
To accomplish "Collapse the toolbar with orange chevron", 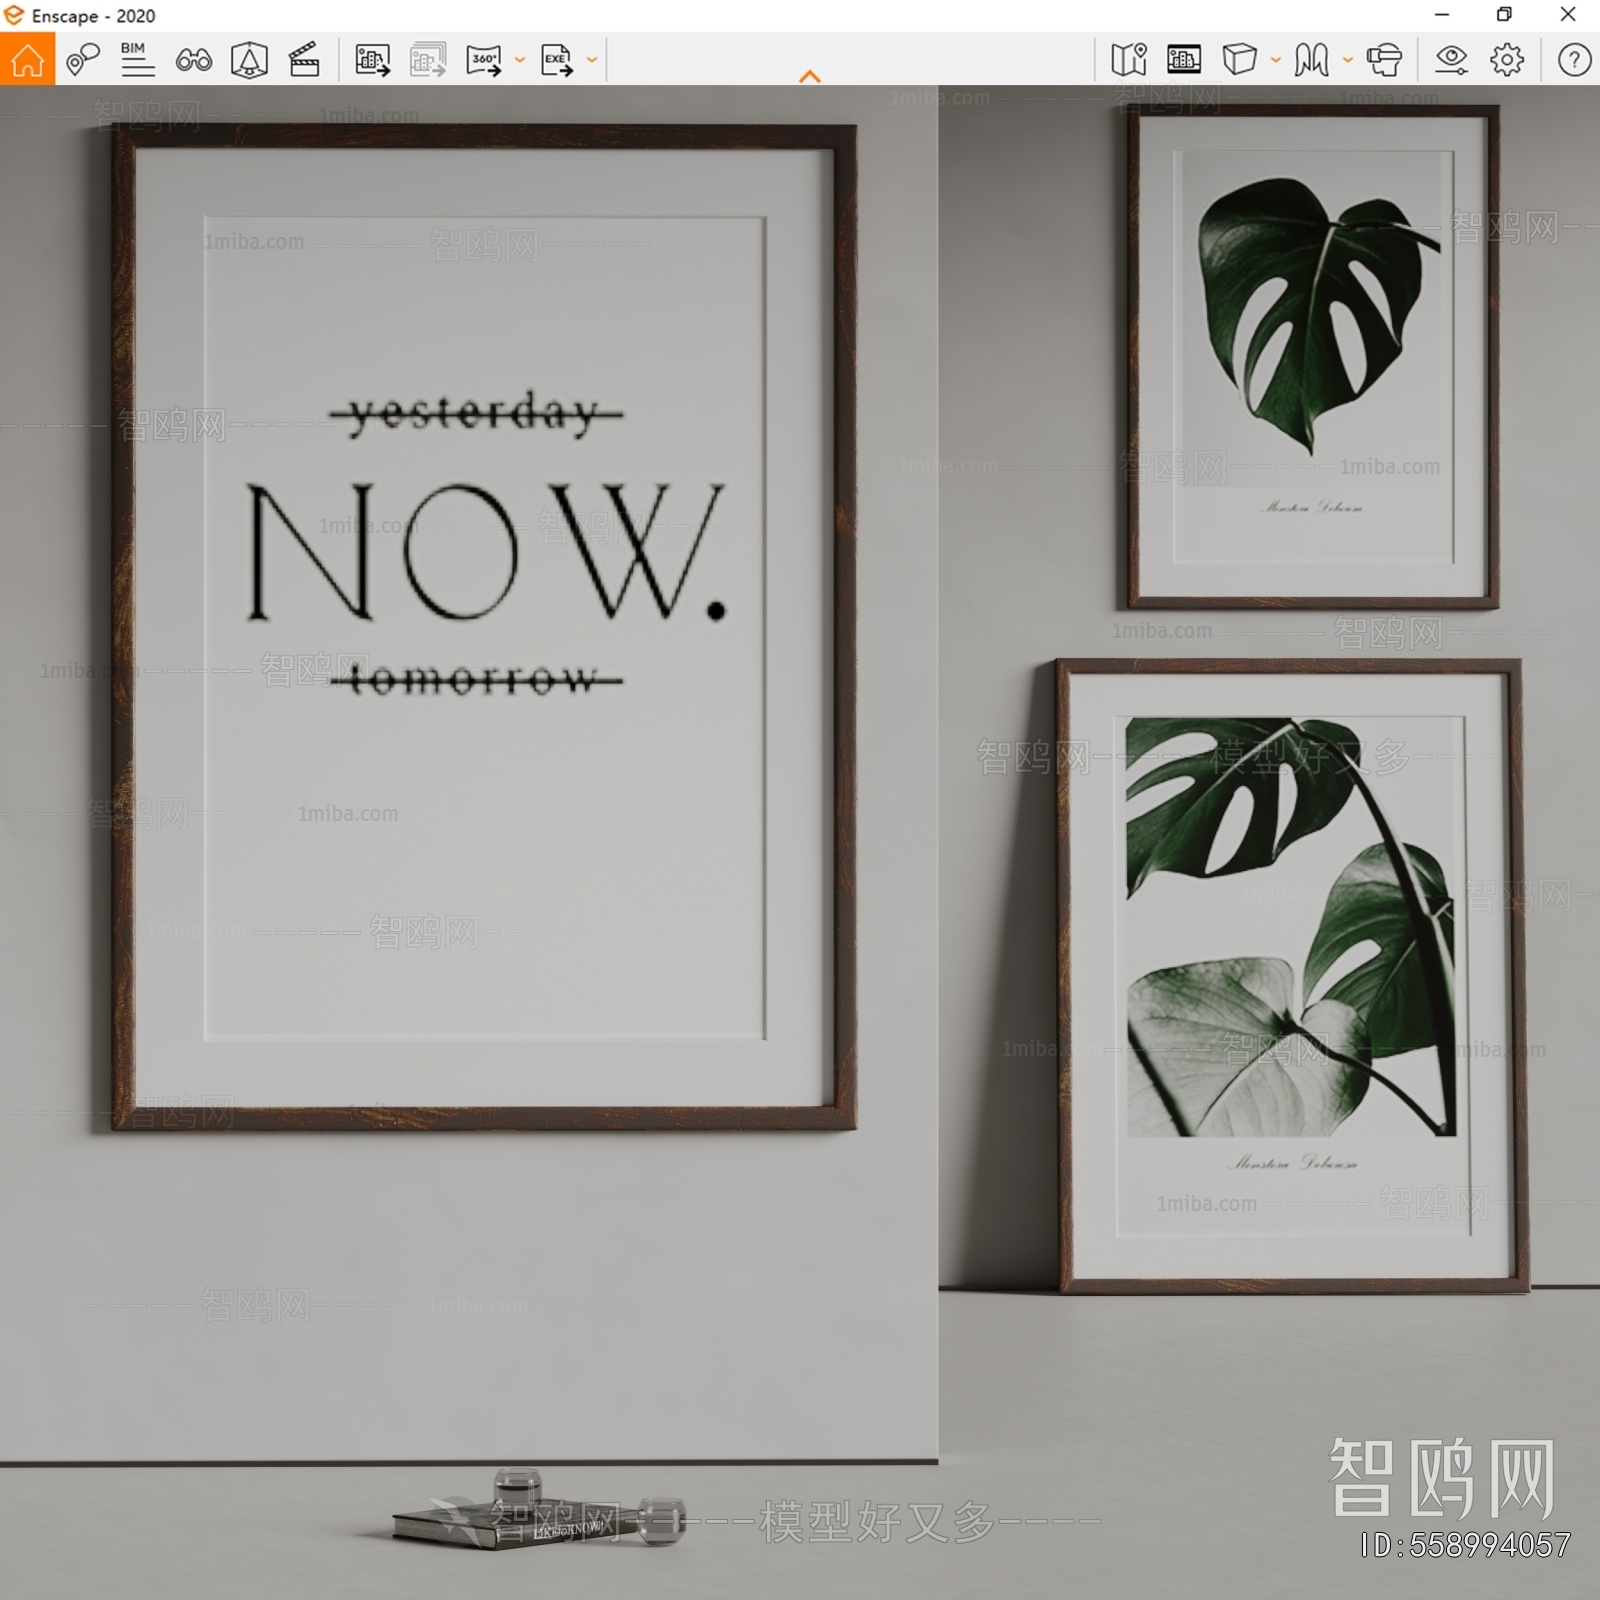I will tap(810, 76).
